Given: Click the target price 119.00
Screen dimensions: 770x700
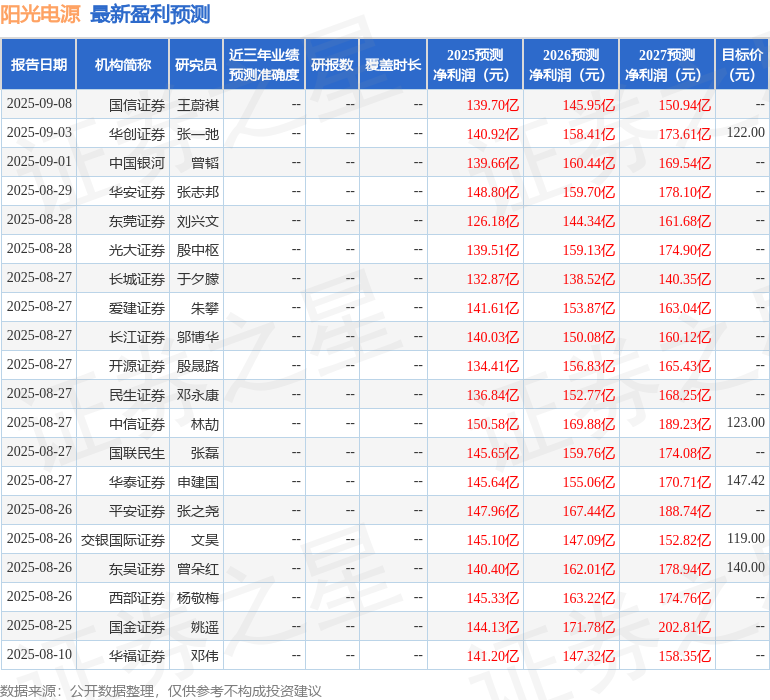Looking at the screenshot, I should (745, 538).
